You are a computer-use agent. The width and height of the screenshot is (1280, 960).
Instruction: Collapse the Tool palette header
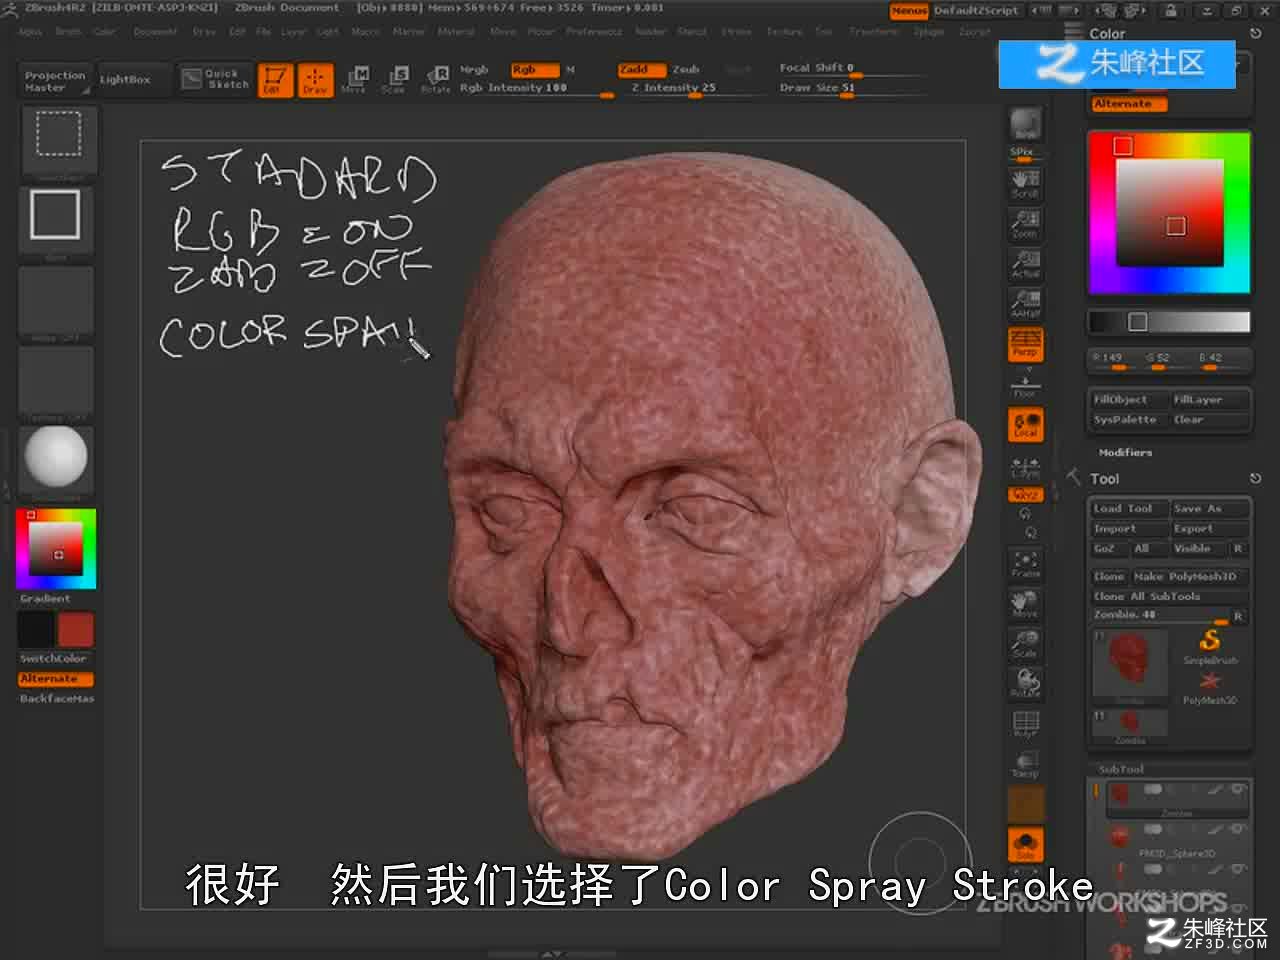click(x=1105, y=480)
